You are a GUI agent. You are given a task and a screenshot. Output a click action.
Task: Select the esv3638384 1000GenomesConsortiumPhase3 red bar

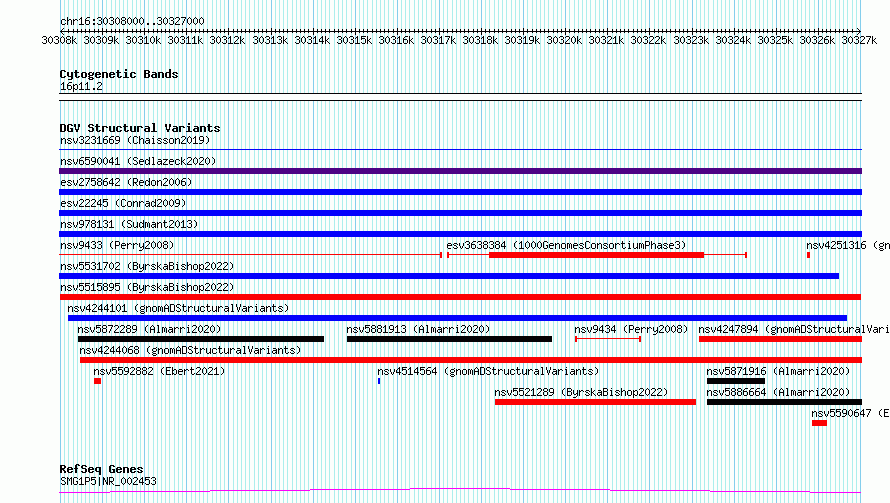click(597, 255)
